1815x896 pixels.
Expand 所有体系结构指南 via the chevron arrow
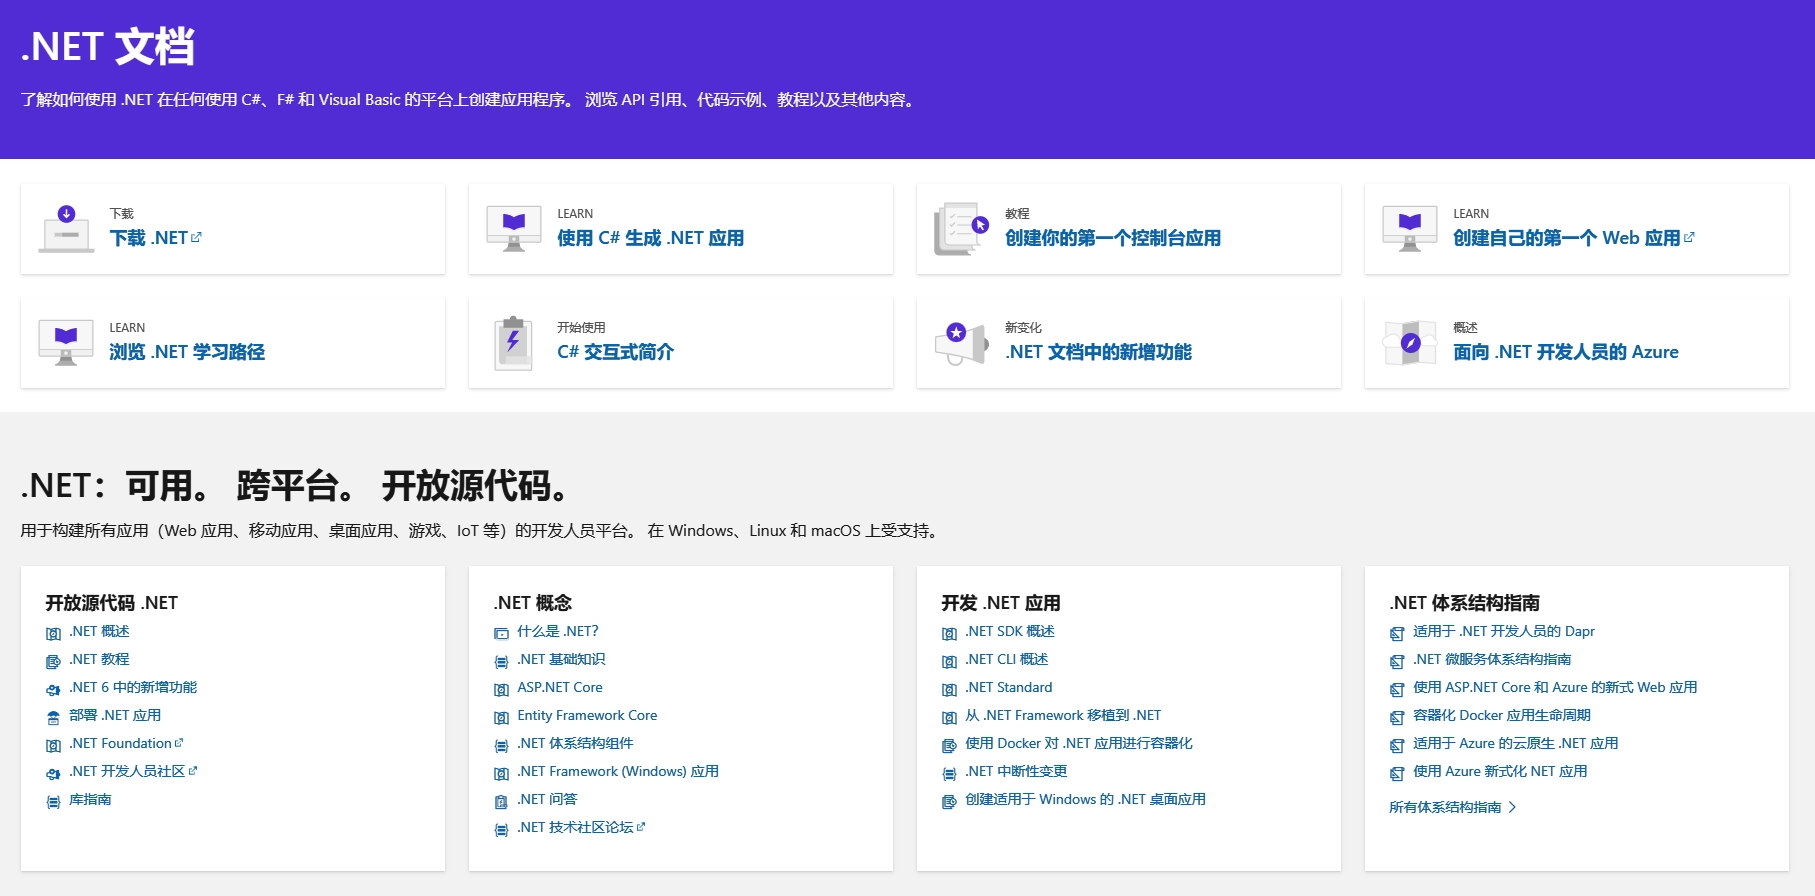click(x=1512, y=807)
